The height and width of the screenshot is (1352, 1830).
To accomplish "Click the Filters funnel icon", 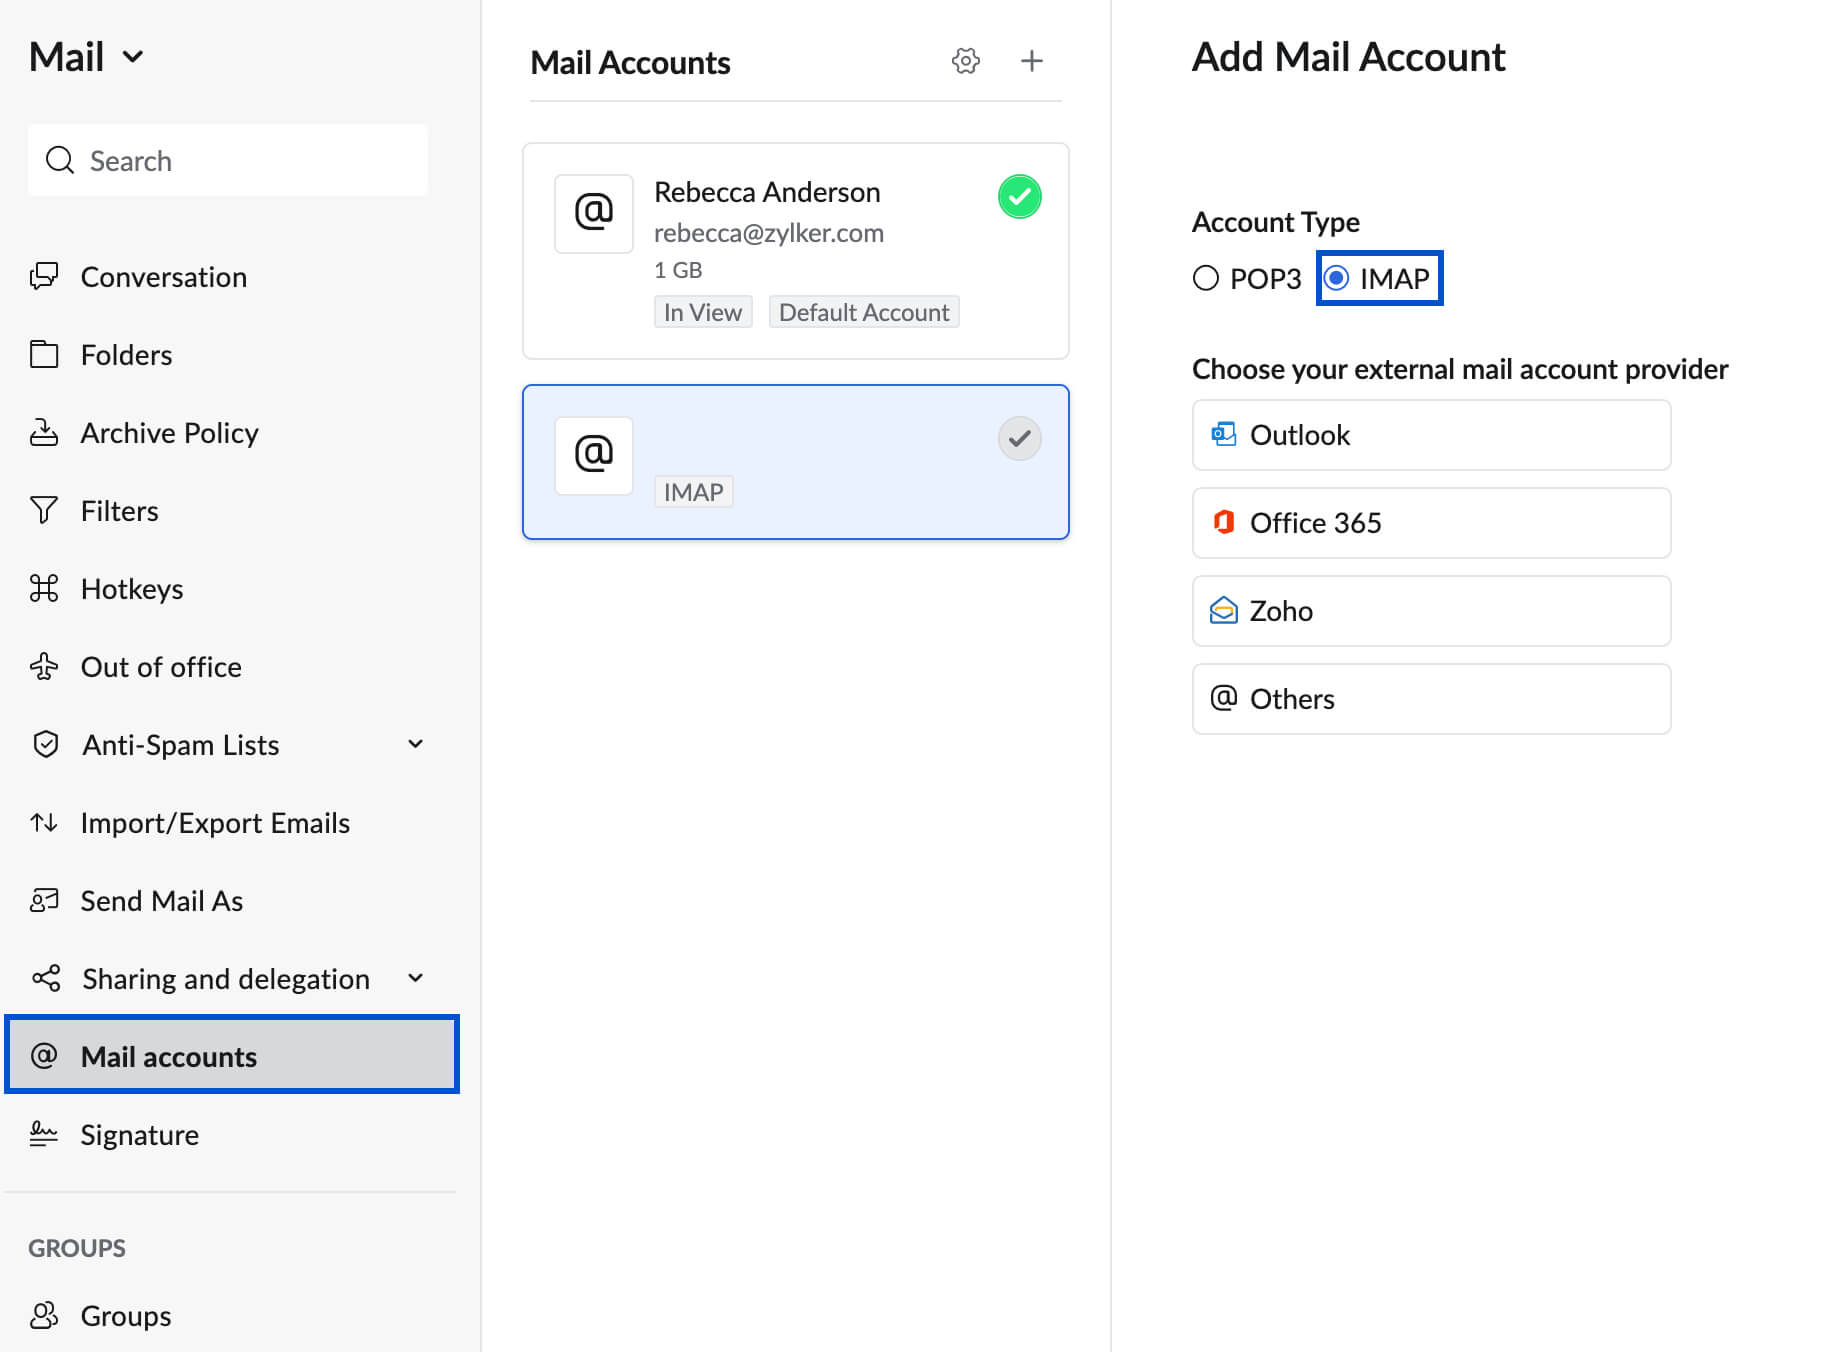I will [x=44, y=510].
